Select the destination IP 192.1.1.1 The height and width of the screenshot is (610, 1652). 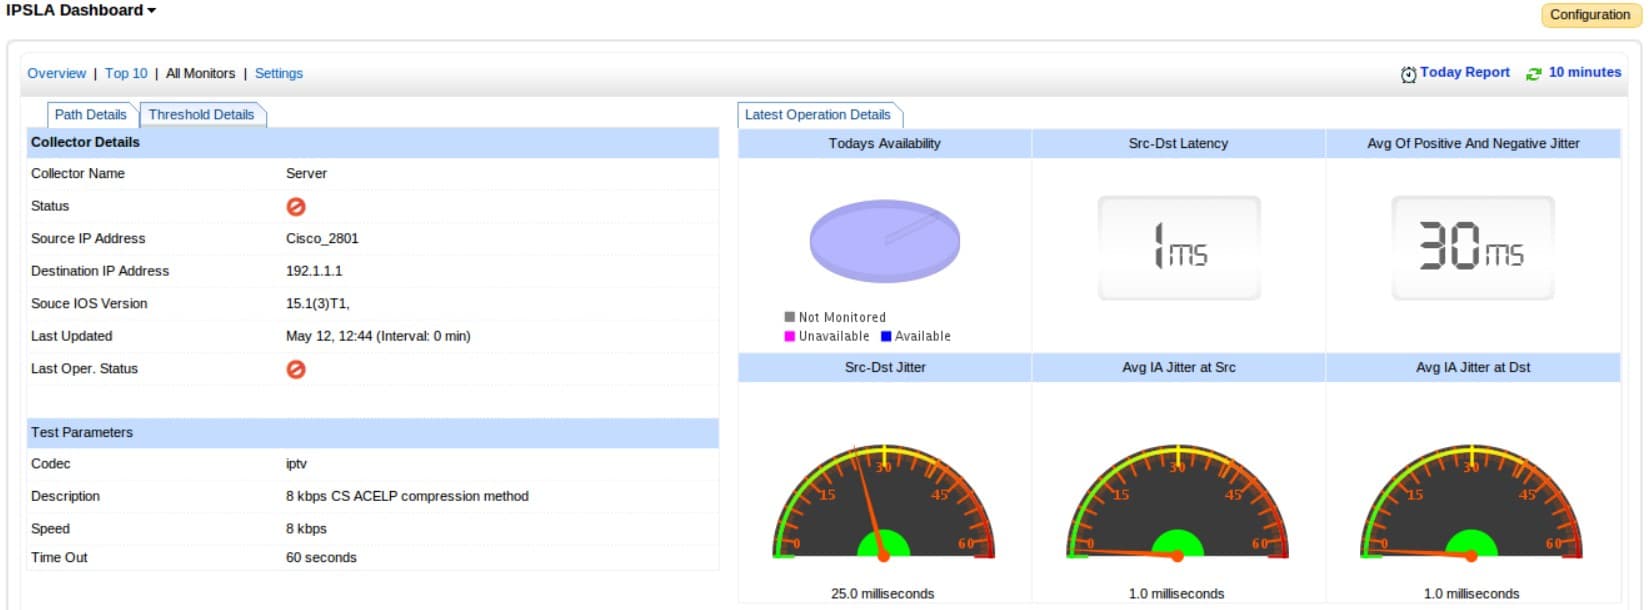coord(314,271)
